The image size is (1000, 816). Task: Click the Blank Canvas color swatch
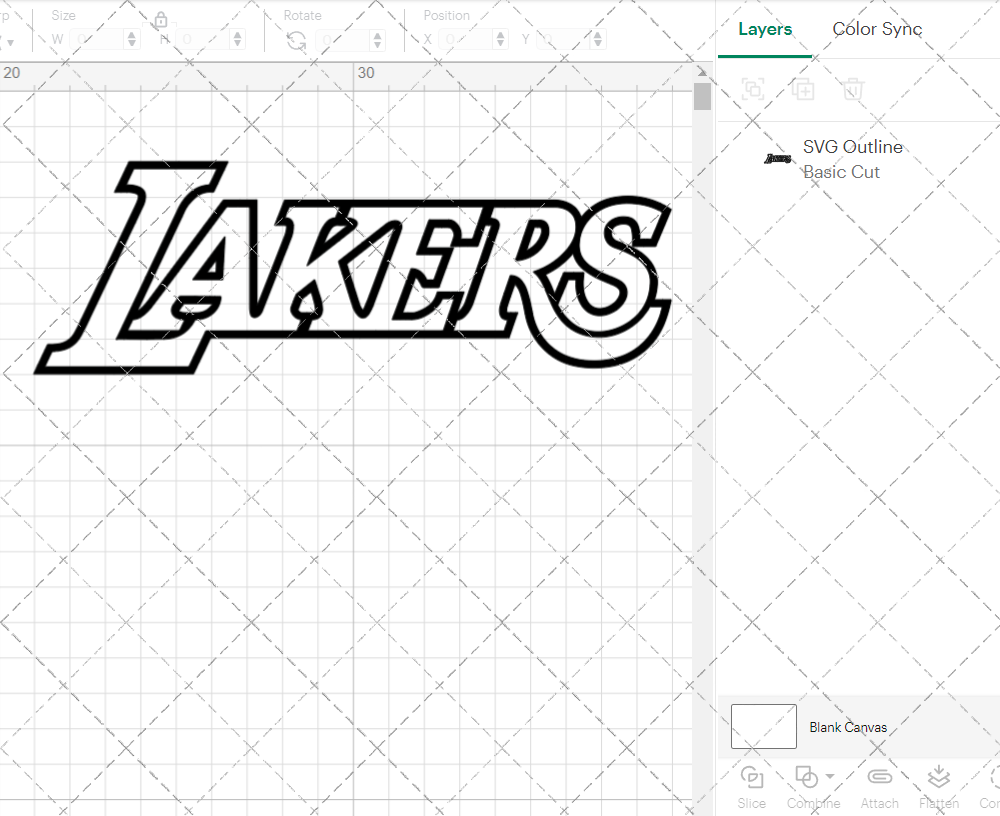pyautogui.click(x=763, y=727)
